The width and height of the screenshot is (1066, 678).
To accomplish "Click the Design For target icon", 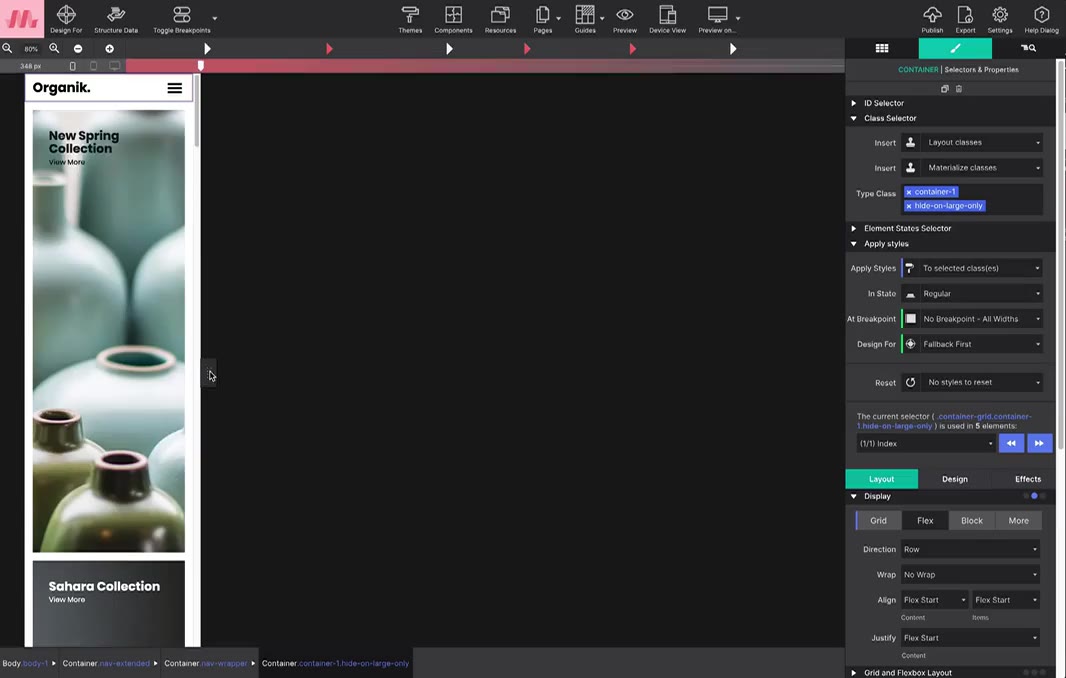I will click(66, 15).
